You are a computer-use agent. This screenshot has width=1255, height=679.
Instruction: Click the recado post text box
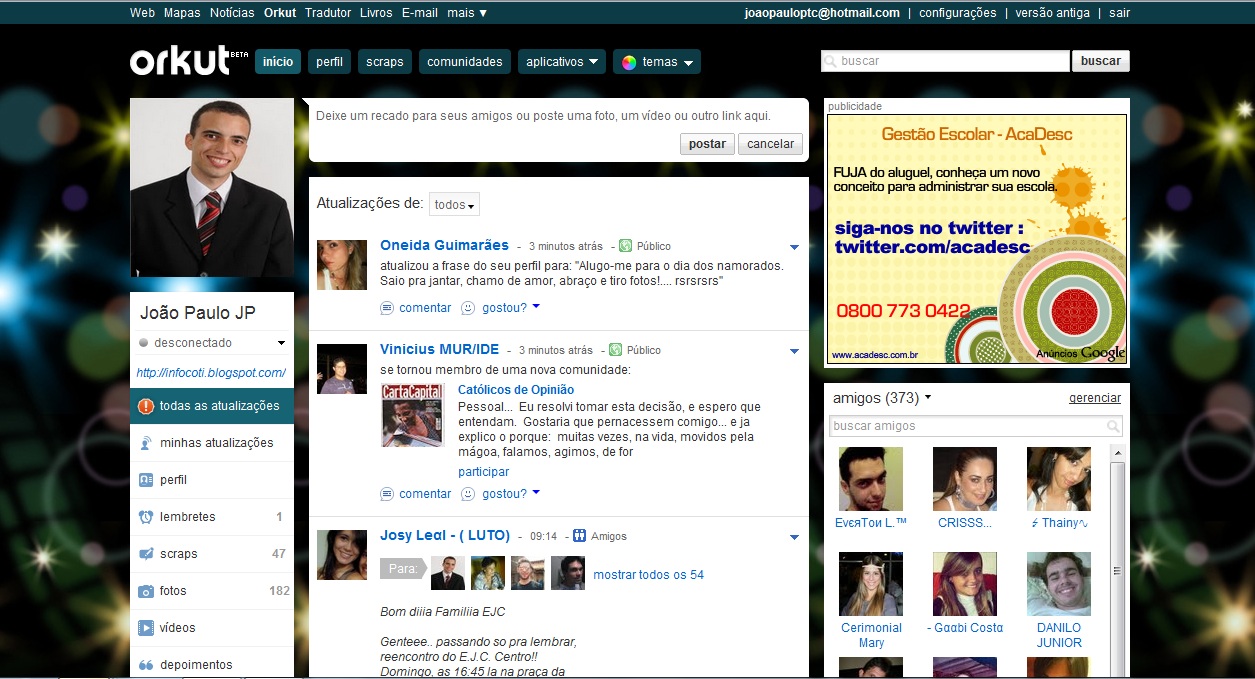(559, 116)
